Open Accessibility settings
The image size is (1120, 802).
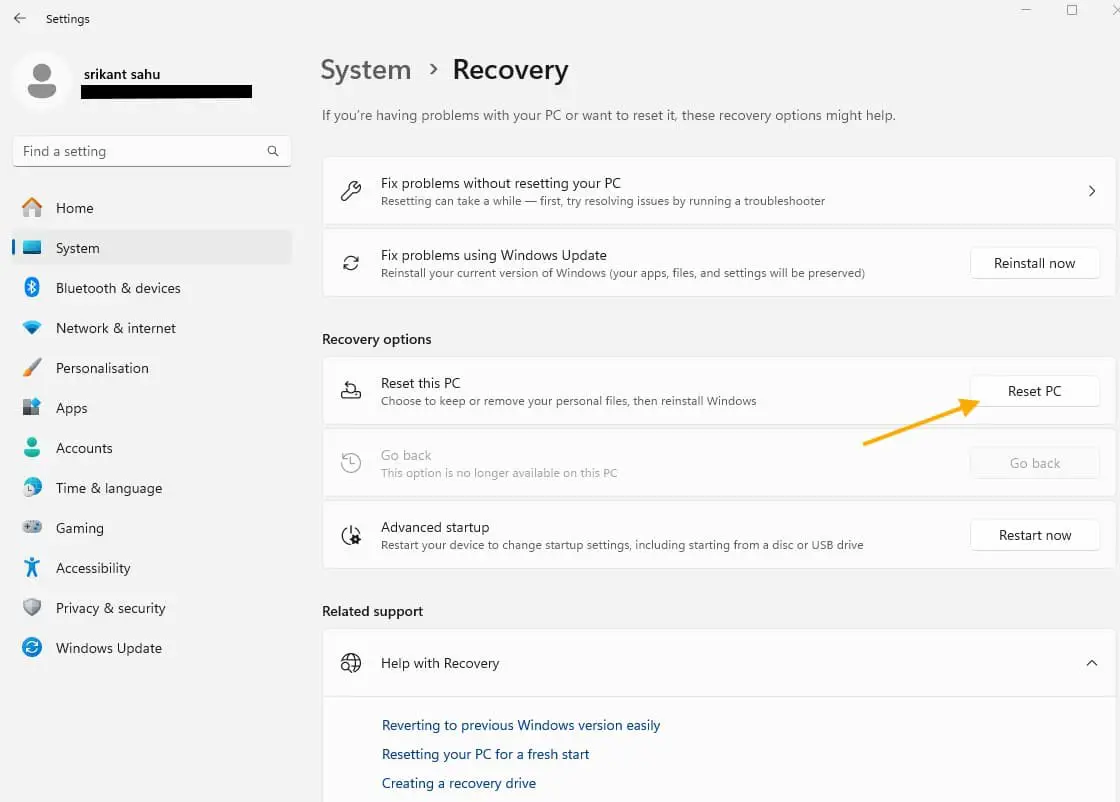pos(151,568)
